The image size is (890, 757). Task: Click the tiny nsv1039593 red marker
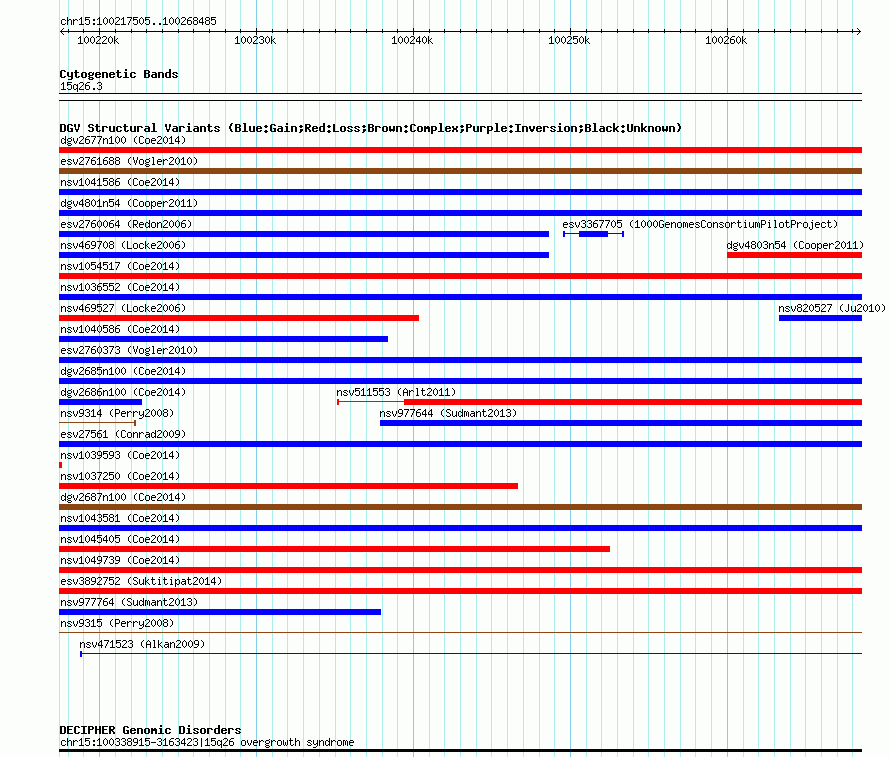[x=61, y=465]
